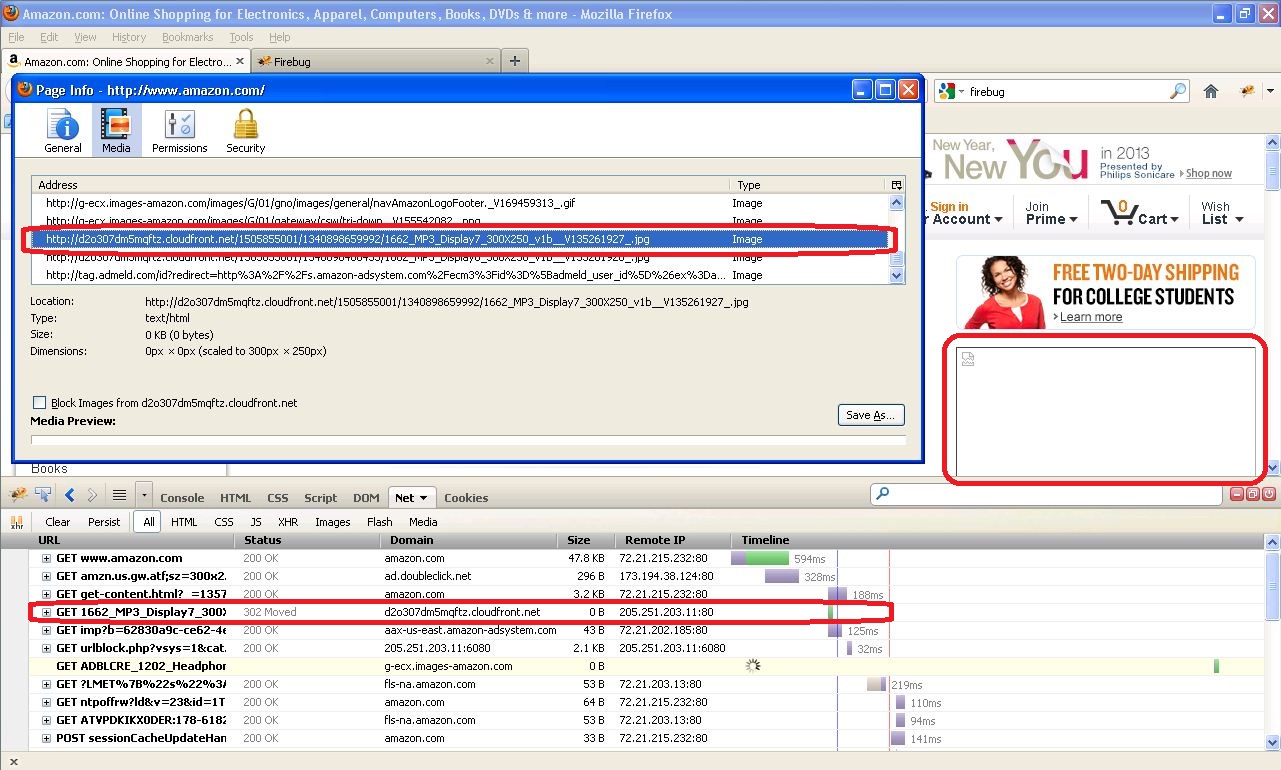The image size is (1281, 770).
Task: Open the Permissions section in Page Info
Action: 180,131
